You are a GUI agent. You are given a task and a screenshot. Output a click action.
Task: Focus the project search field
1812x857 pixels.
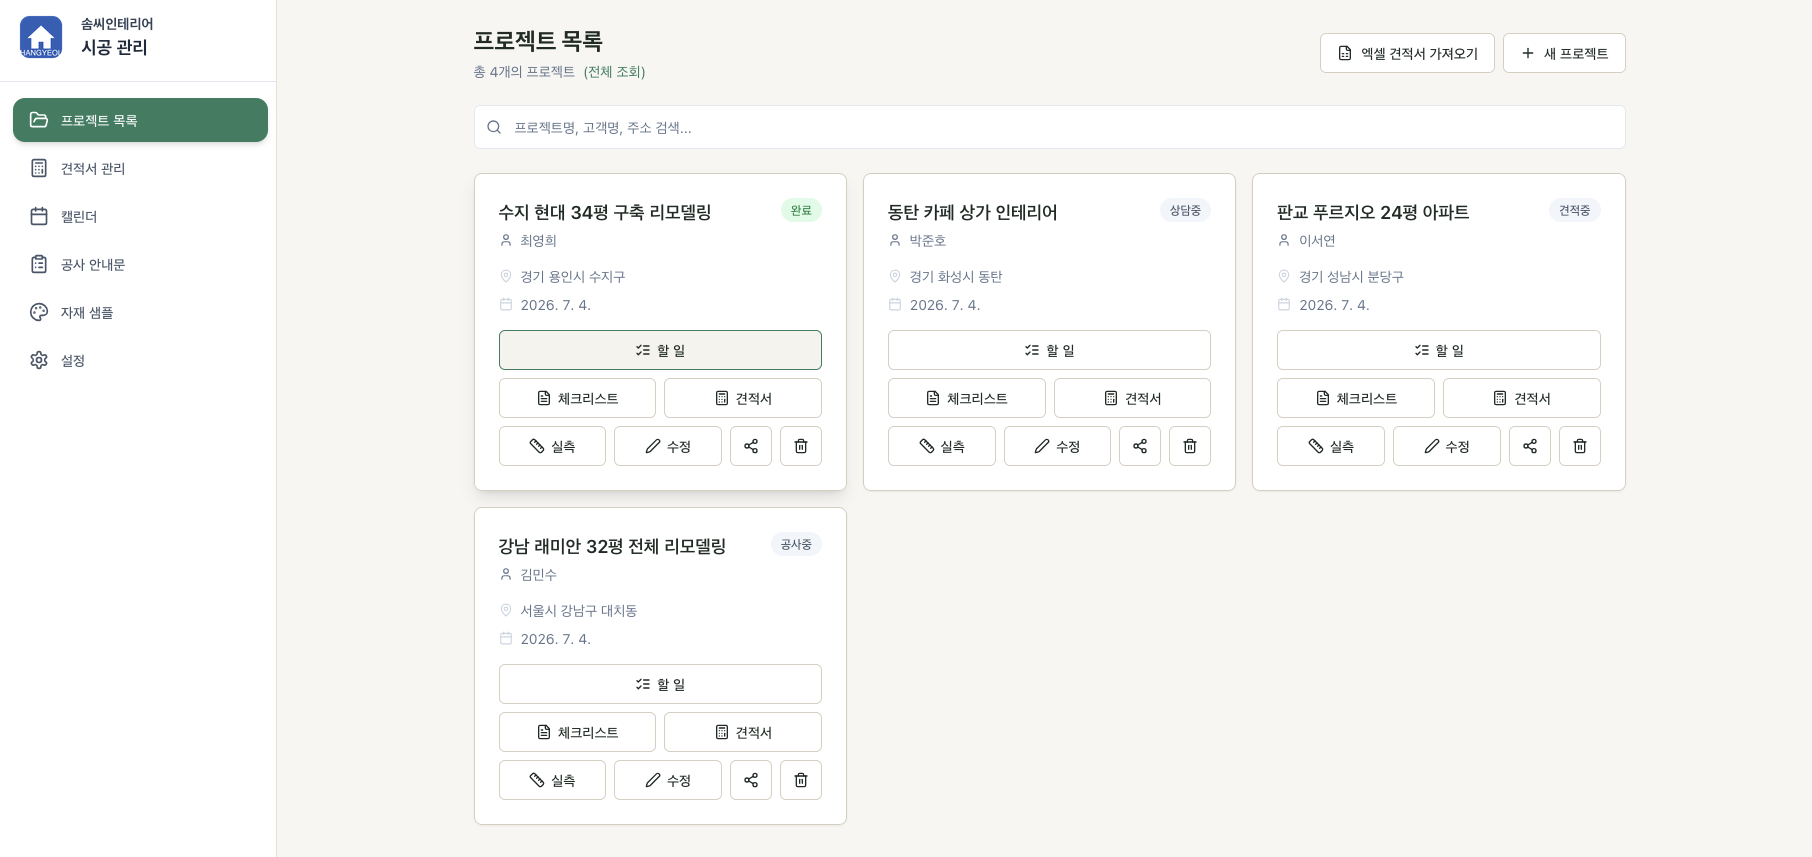[x=1049, y=127]
